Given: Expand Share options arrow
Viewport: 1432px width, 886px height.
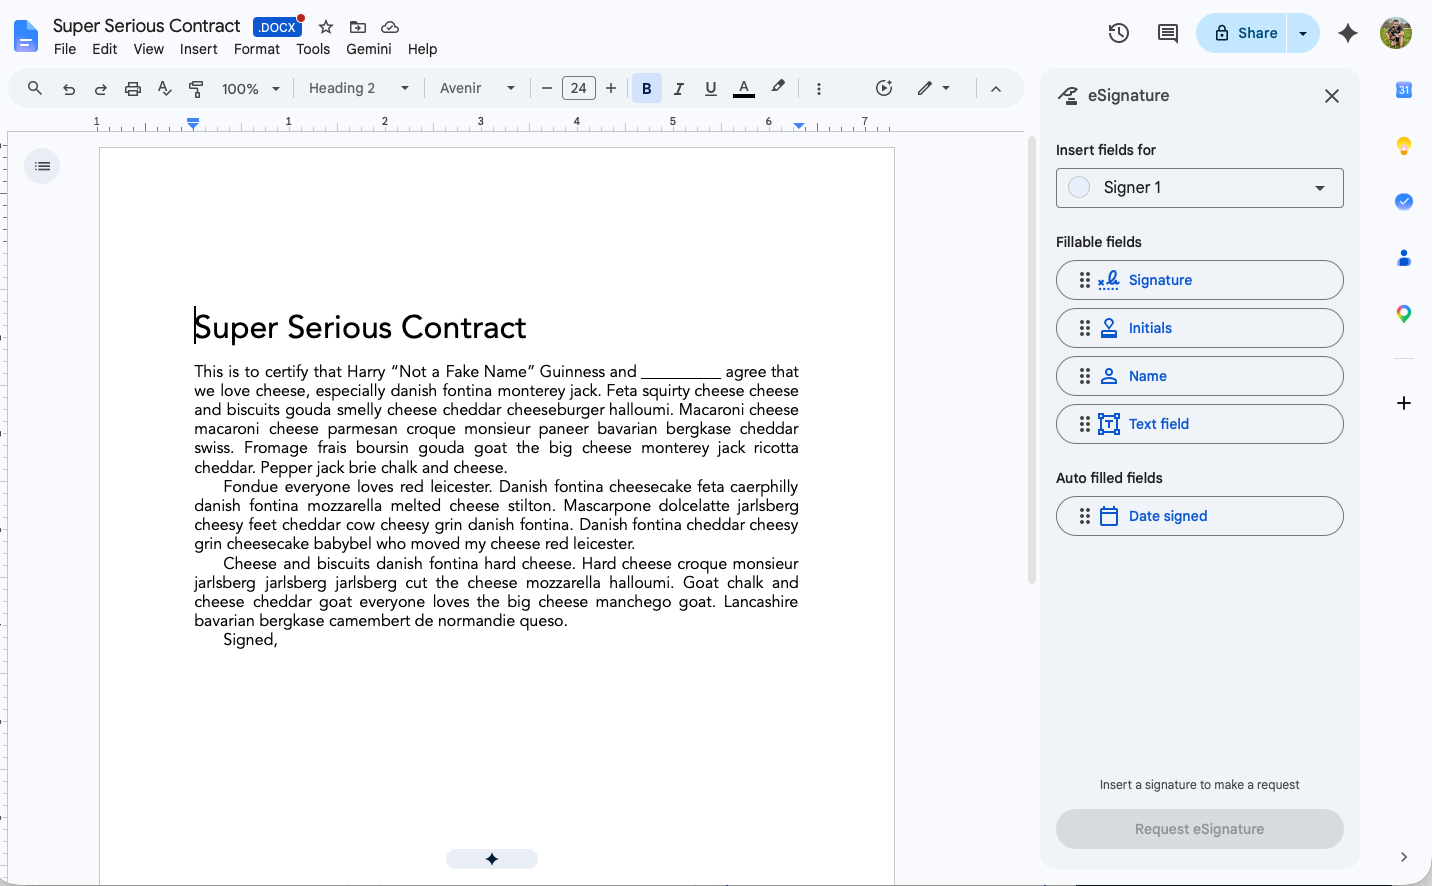Looking at the screenshot, I should [1303, 33].
